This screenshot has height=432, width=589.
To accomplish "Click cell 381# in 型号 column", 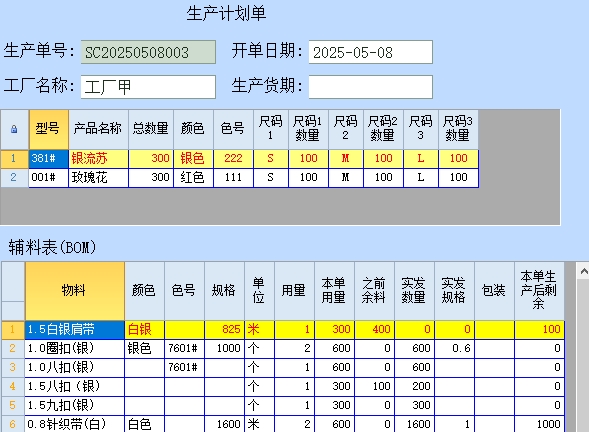I will (49, 159).
